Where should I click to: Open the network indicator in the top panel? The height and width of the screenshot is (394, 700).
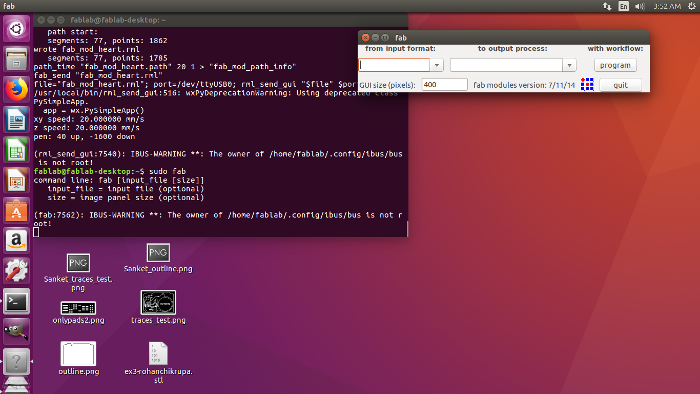pos(607,6)
